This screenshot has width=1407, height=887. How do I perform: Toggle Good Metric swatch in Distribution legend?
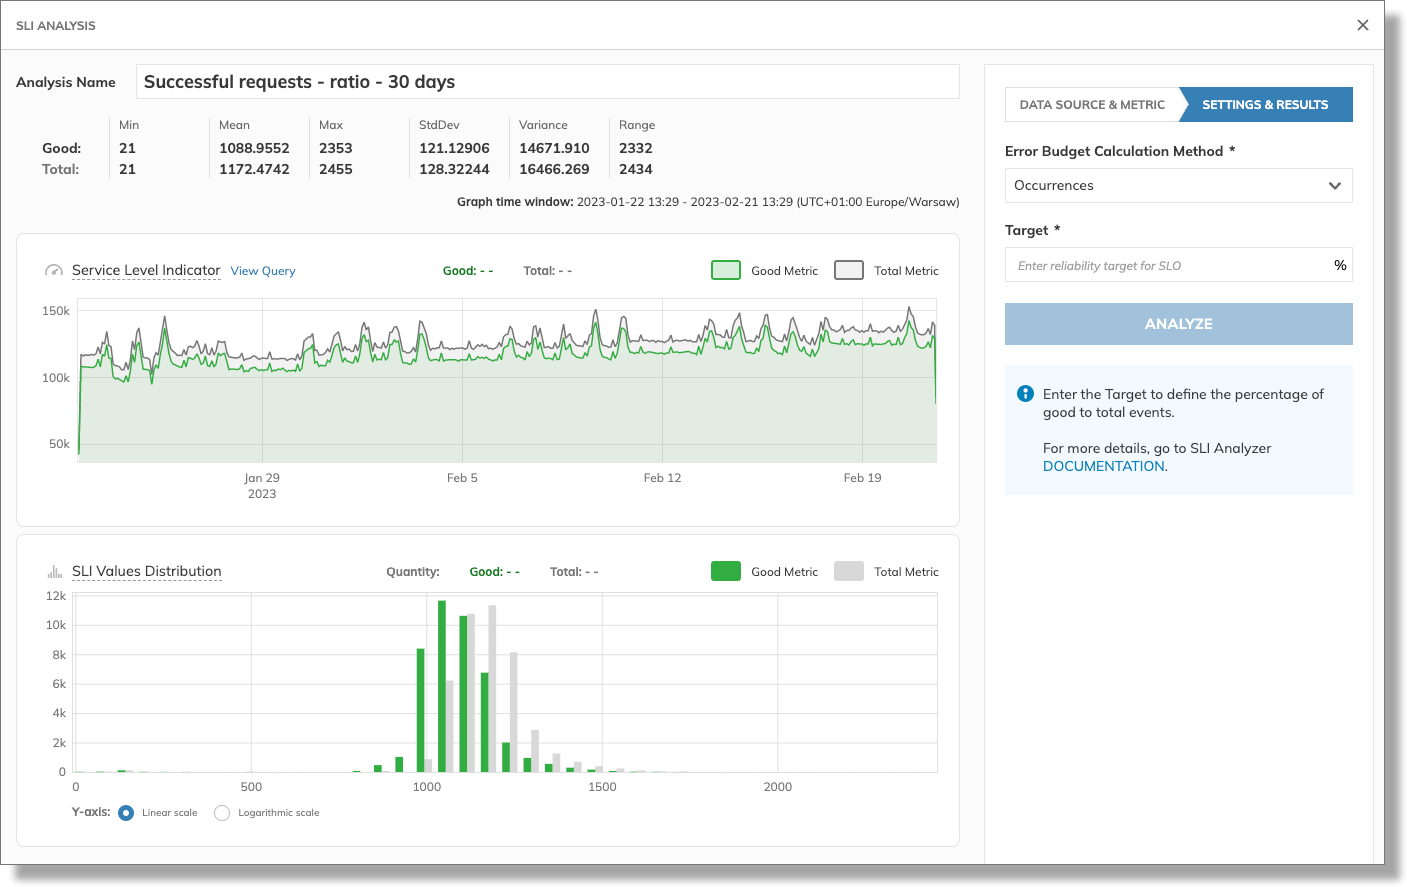pyautogui.click(x=726, y=571)
